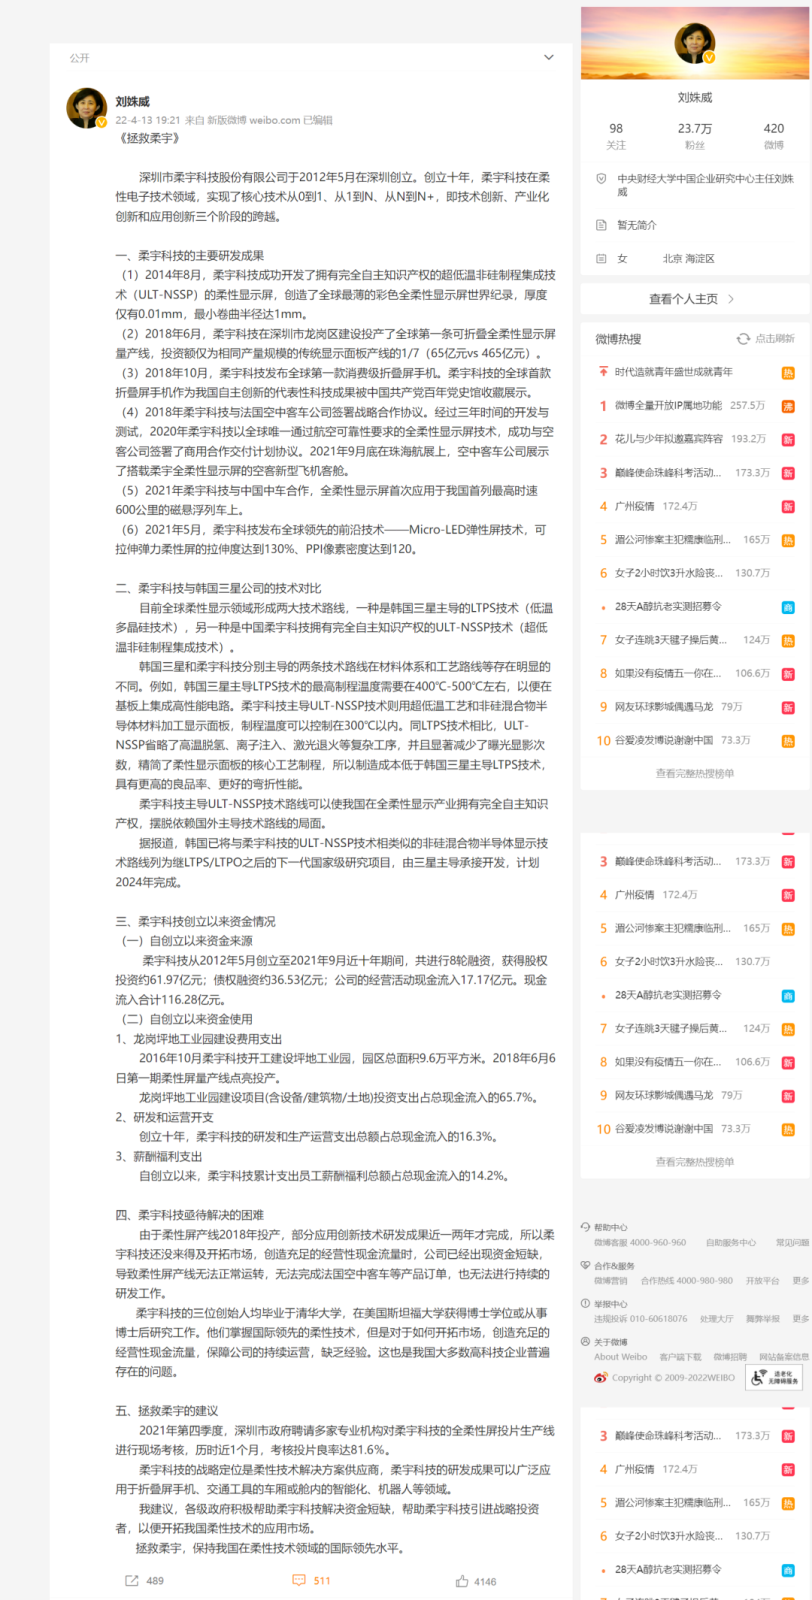Open 常见问题 FAQ link
The image size is (812, 1600).
coord(792,1243)
